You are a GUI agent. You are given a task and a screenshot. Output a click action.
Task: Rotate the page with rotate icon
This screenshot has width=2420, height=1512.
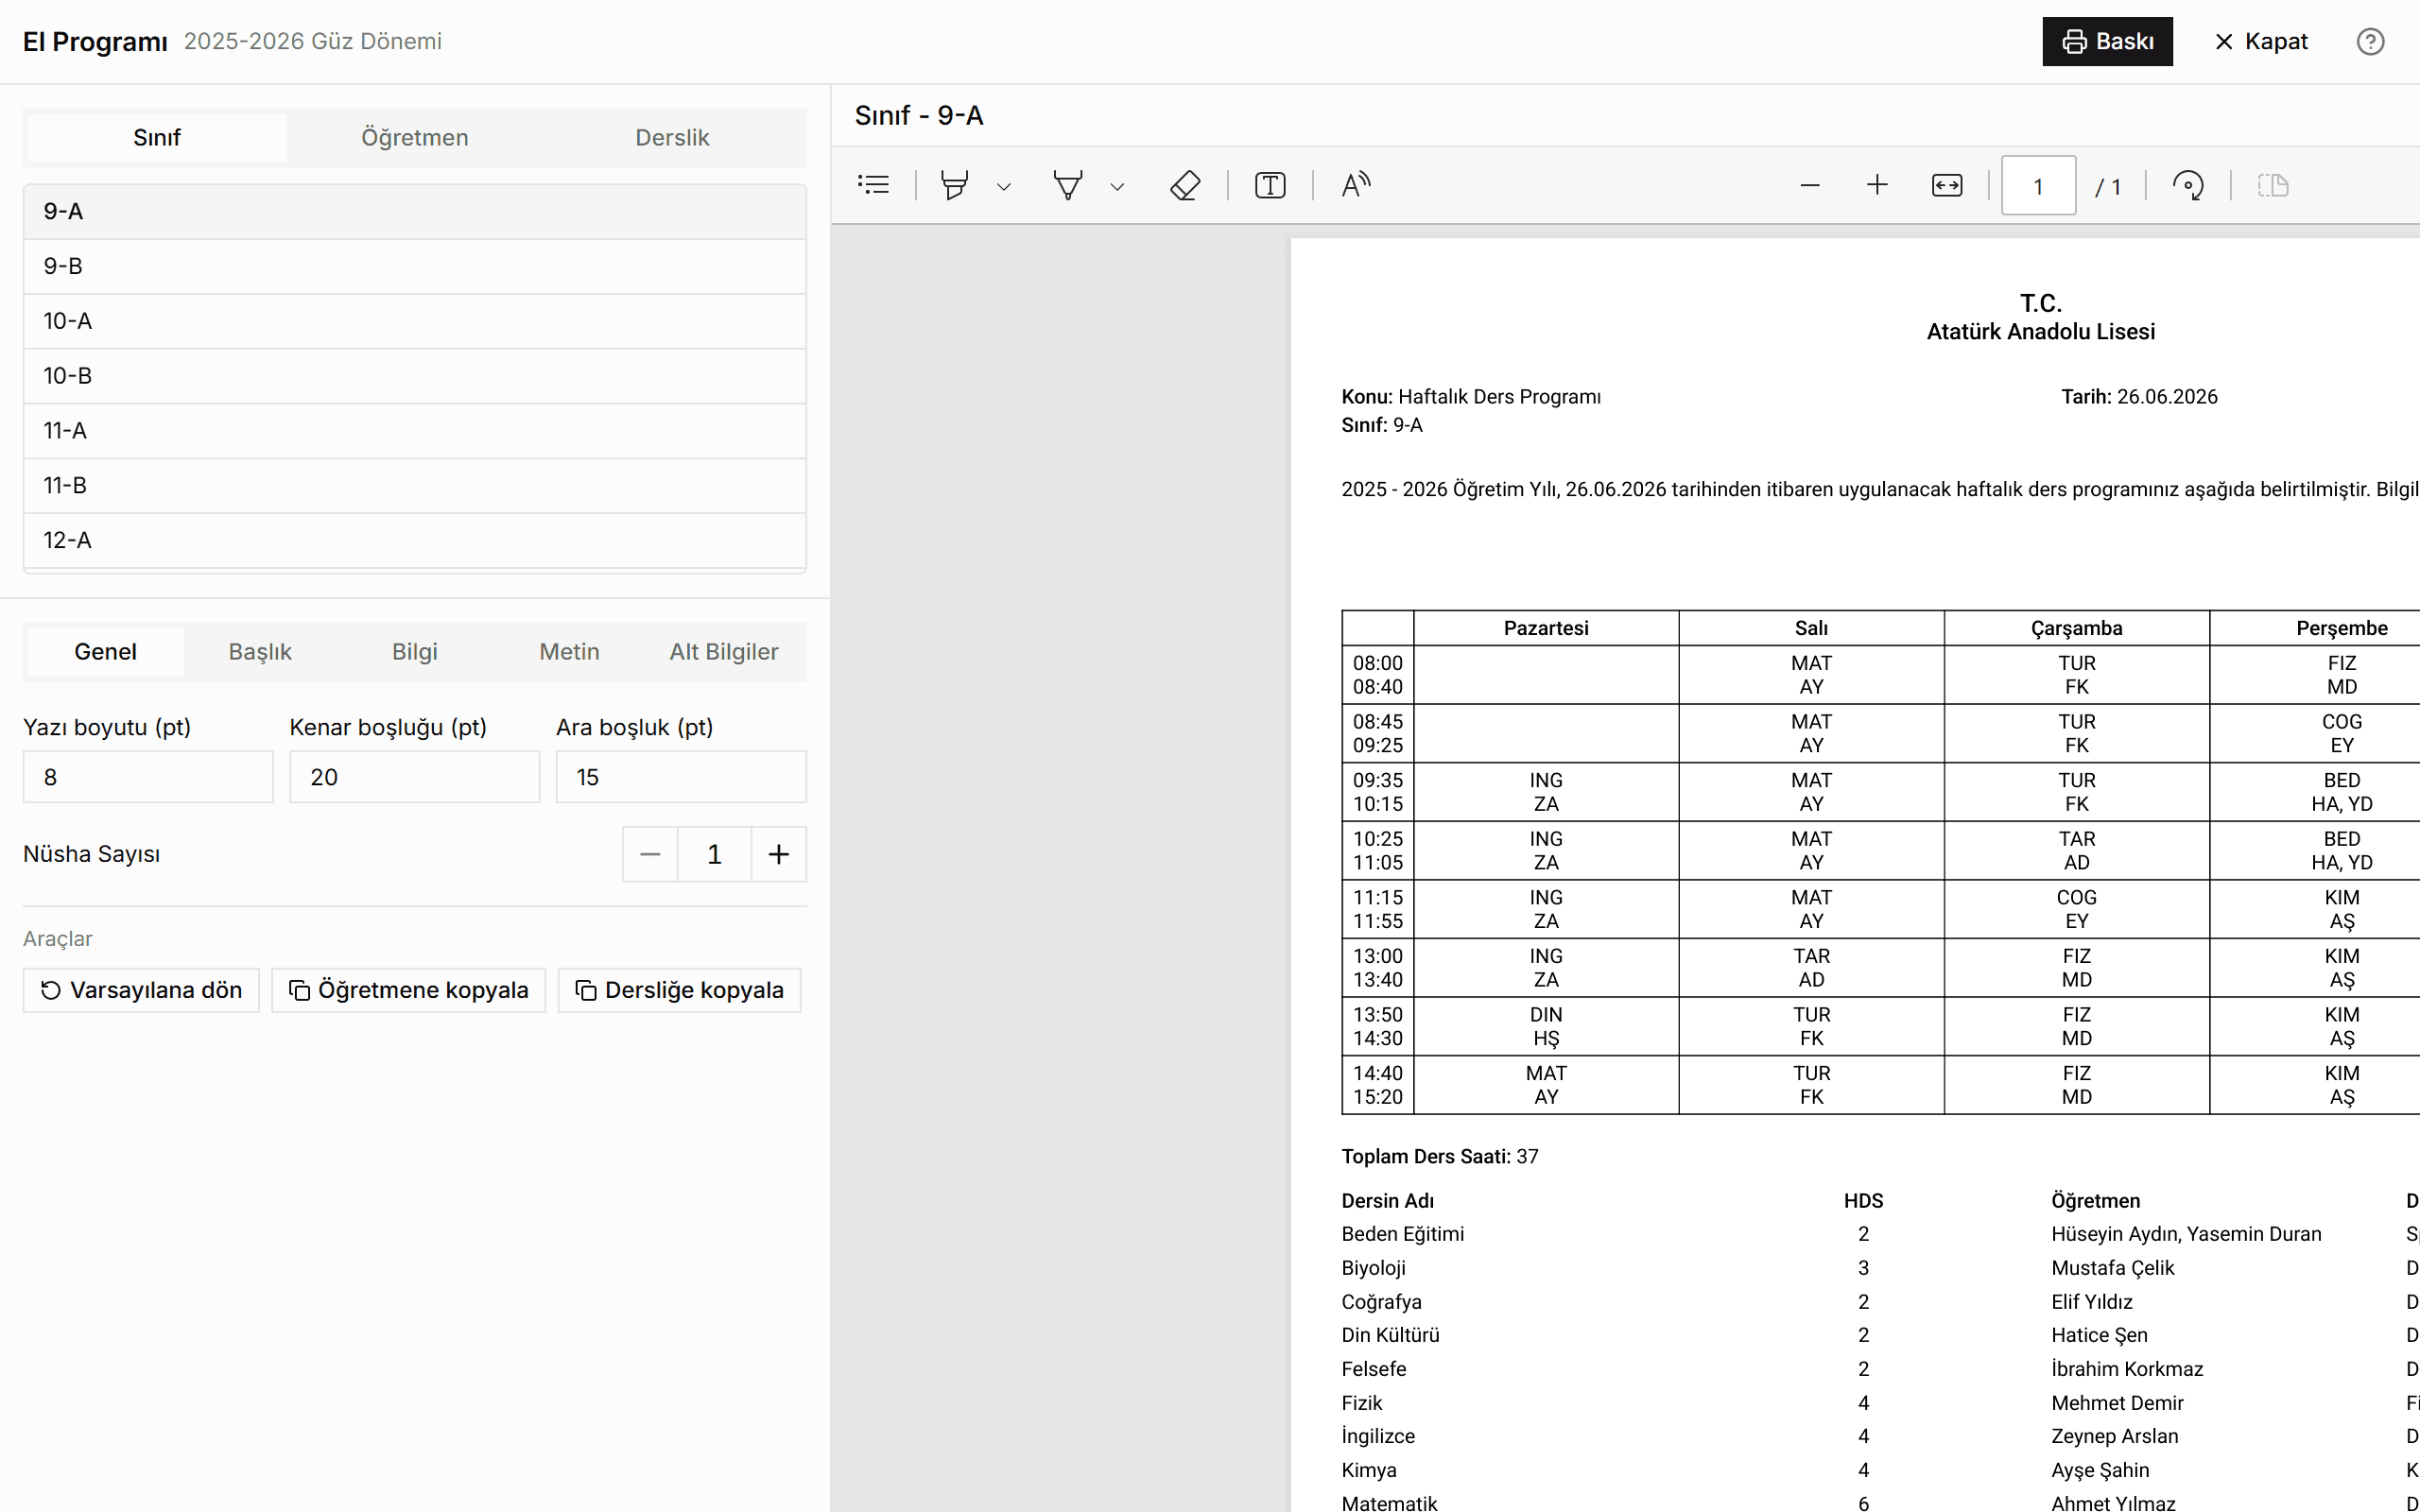[2188, 185]
